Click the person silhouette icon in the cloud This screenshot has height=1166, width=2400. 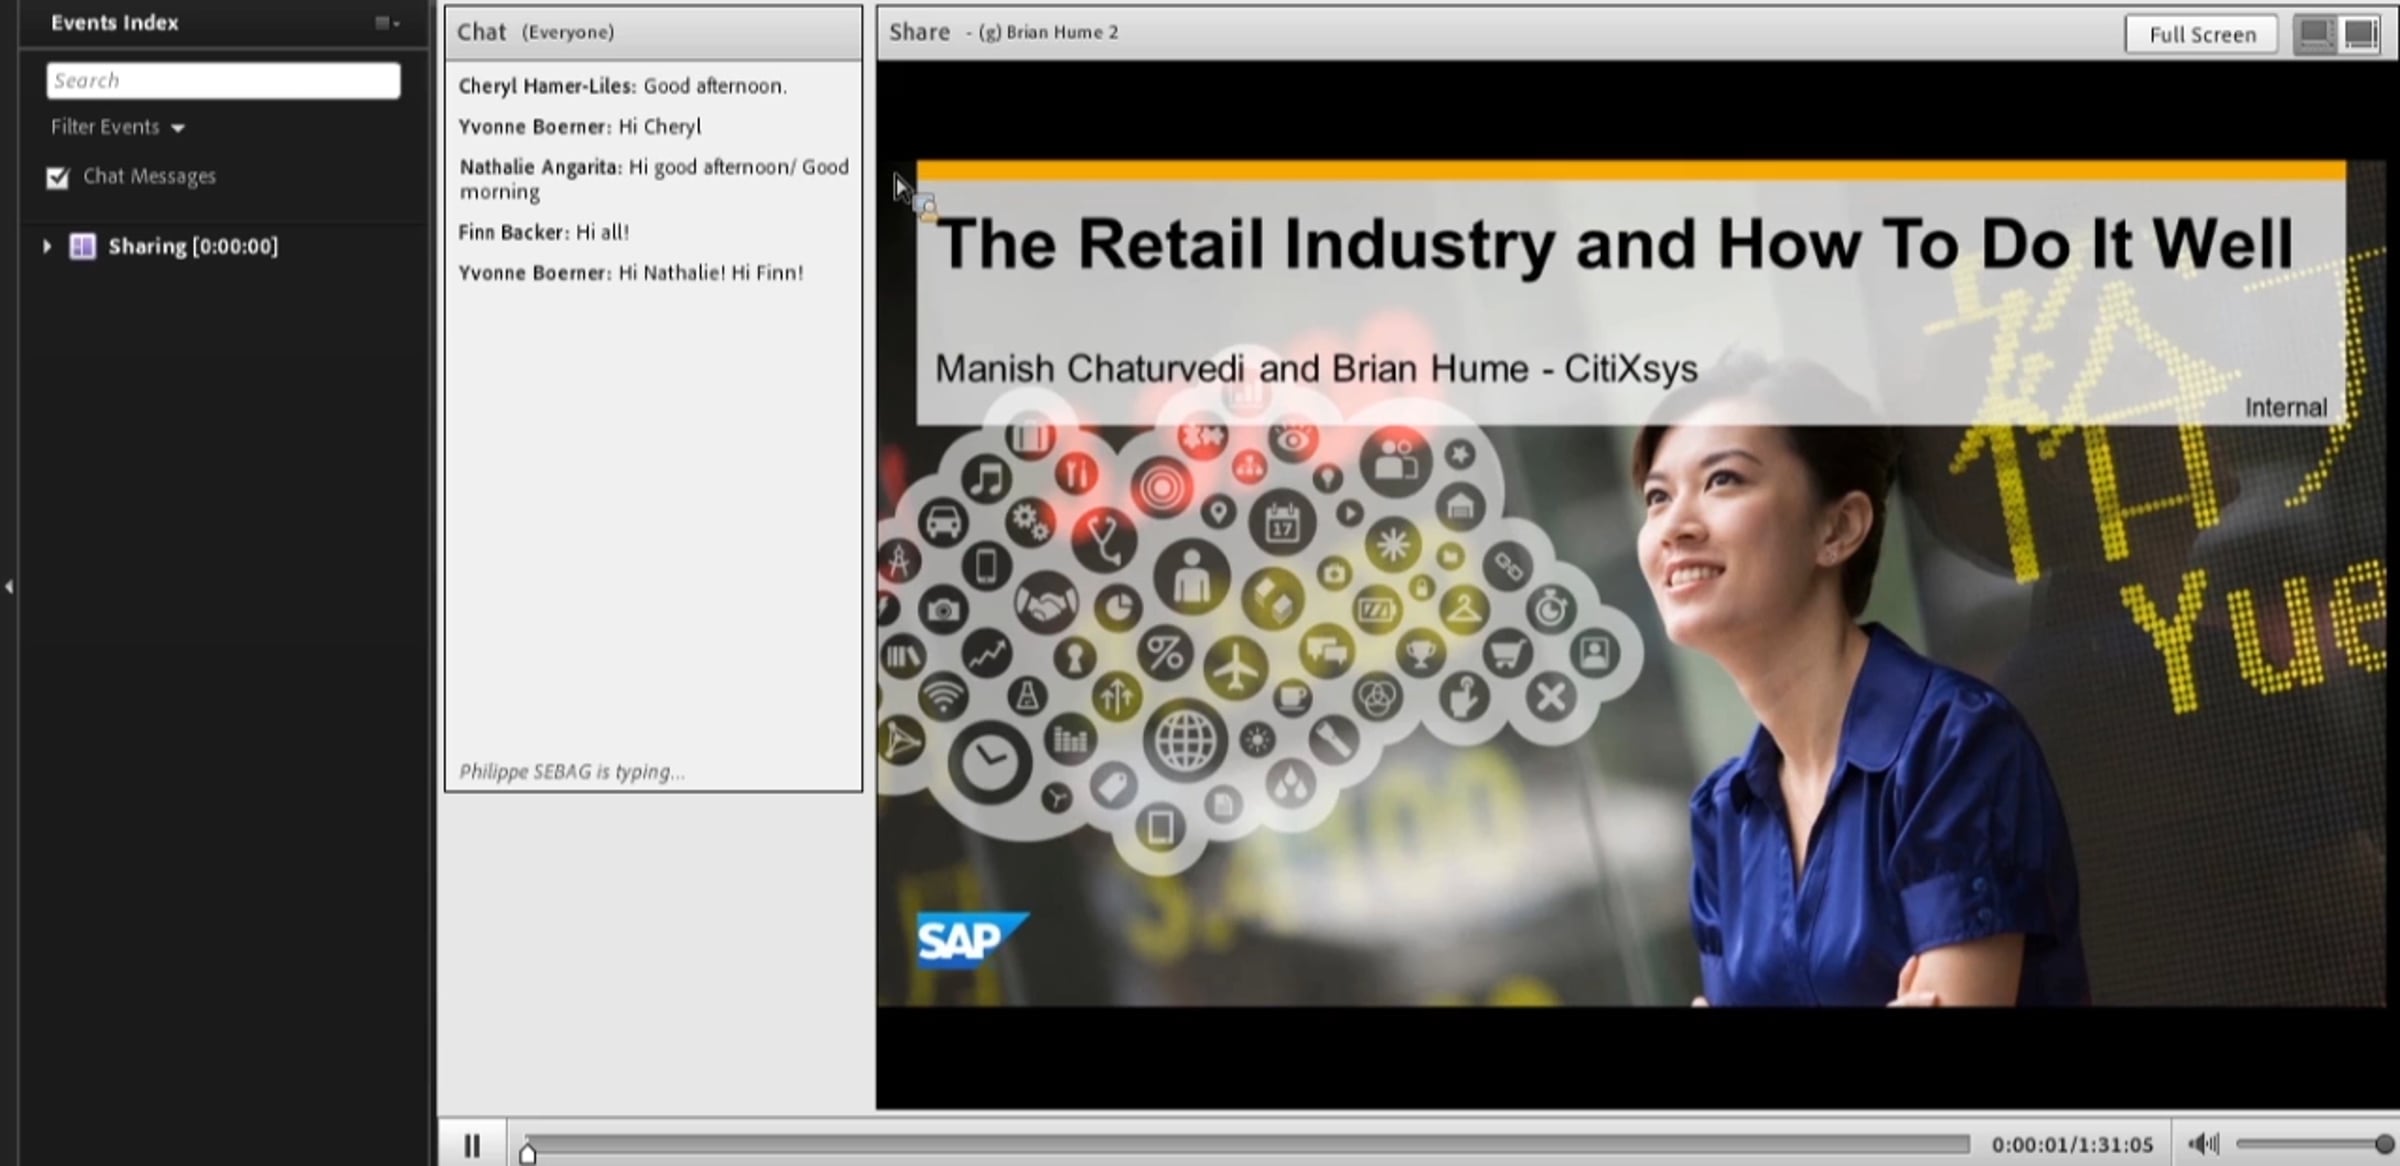click(1191, 577)
